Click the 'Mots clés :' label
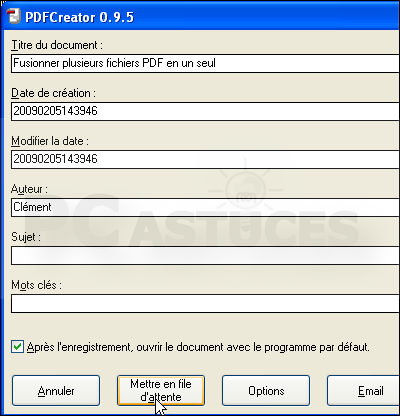 coord(36,285)
